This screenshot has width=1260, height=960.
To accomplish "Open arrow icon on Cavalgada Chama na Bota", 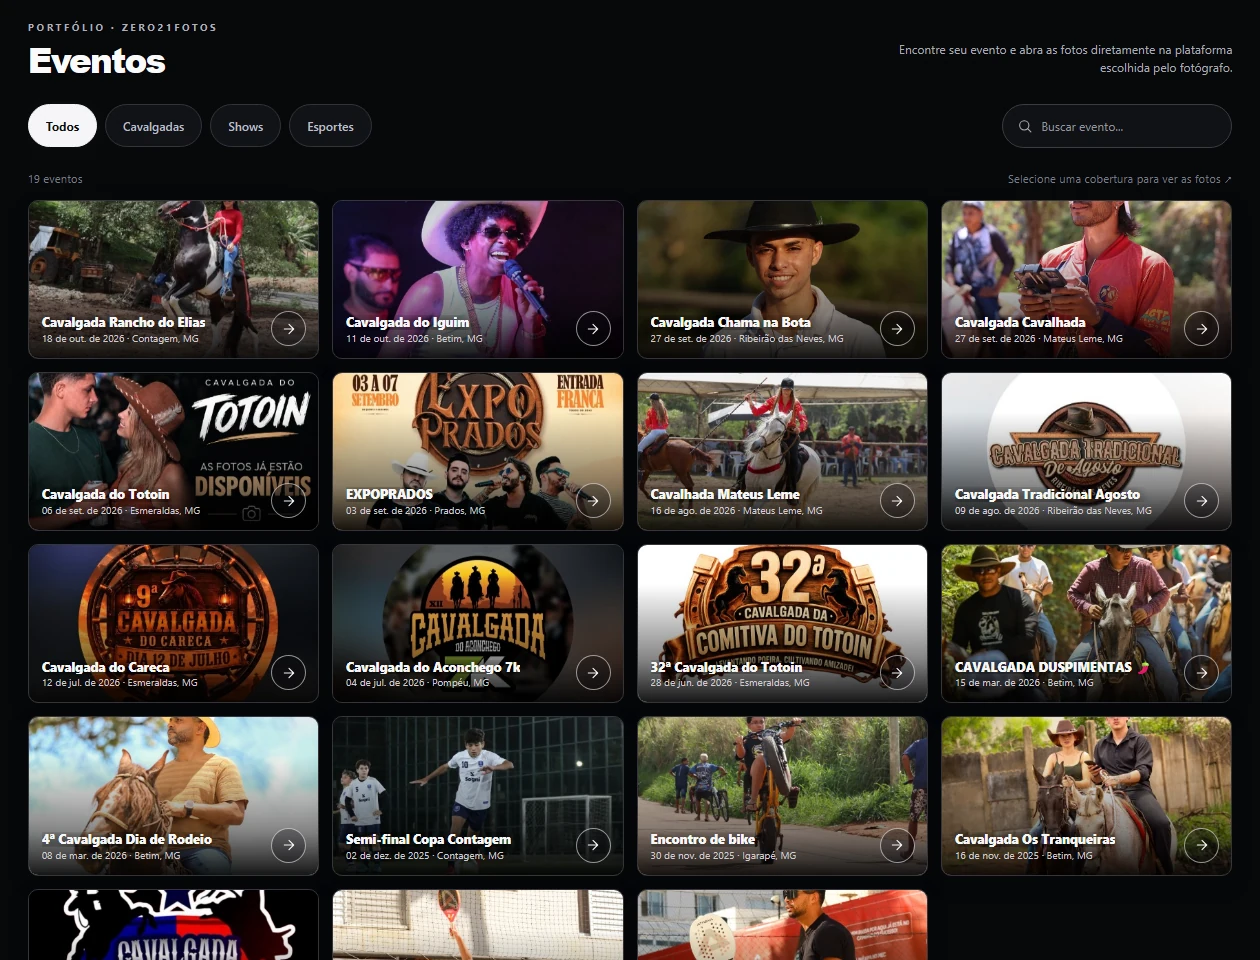I will coord(897,328).
